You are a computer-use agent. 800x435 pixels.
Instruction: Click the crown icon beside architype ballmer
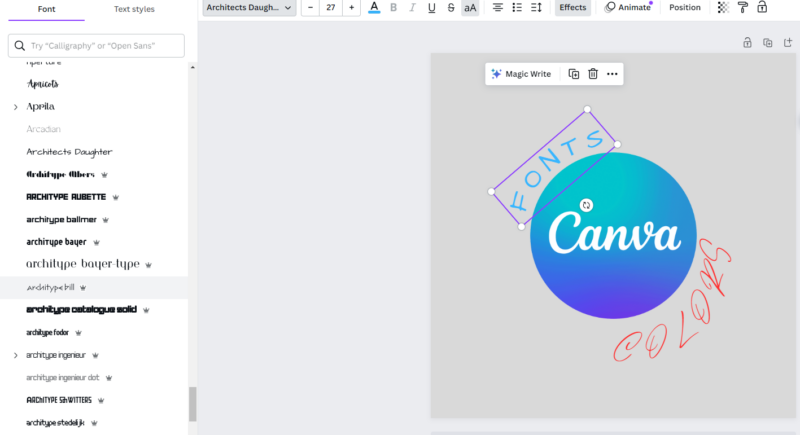click(106, 220)
